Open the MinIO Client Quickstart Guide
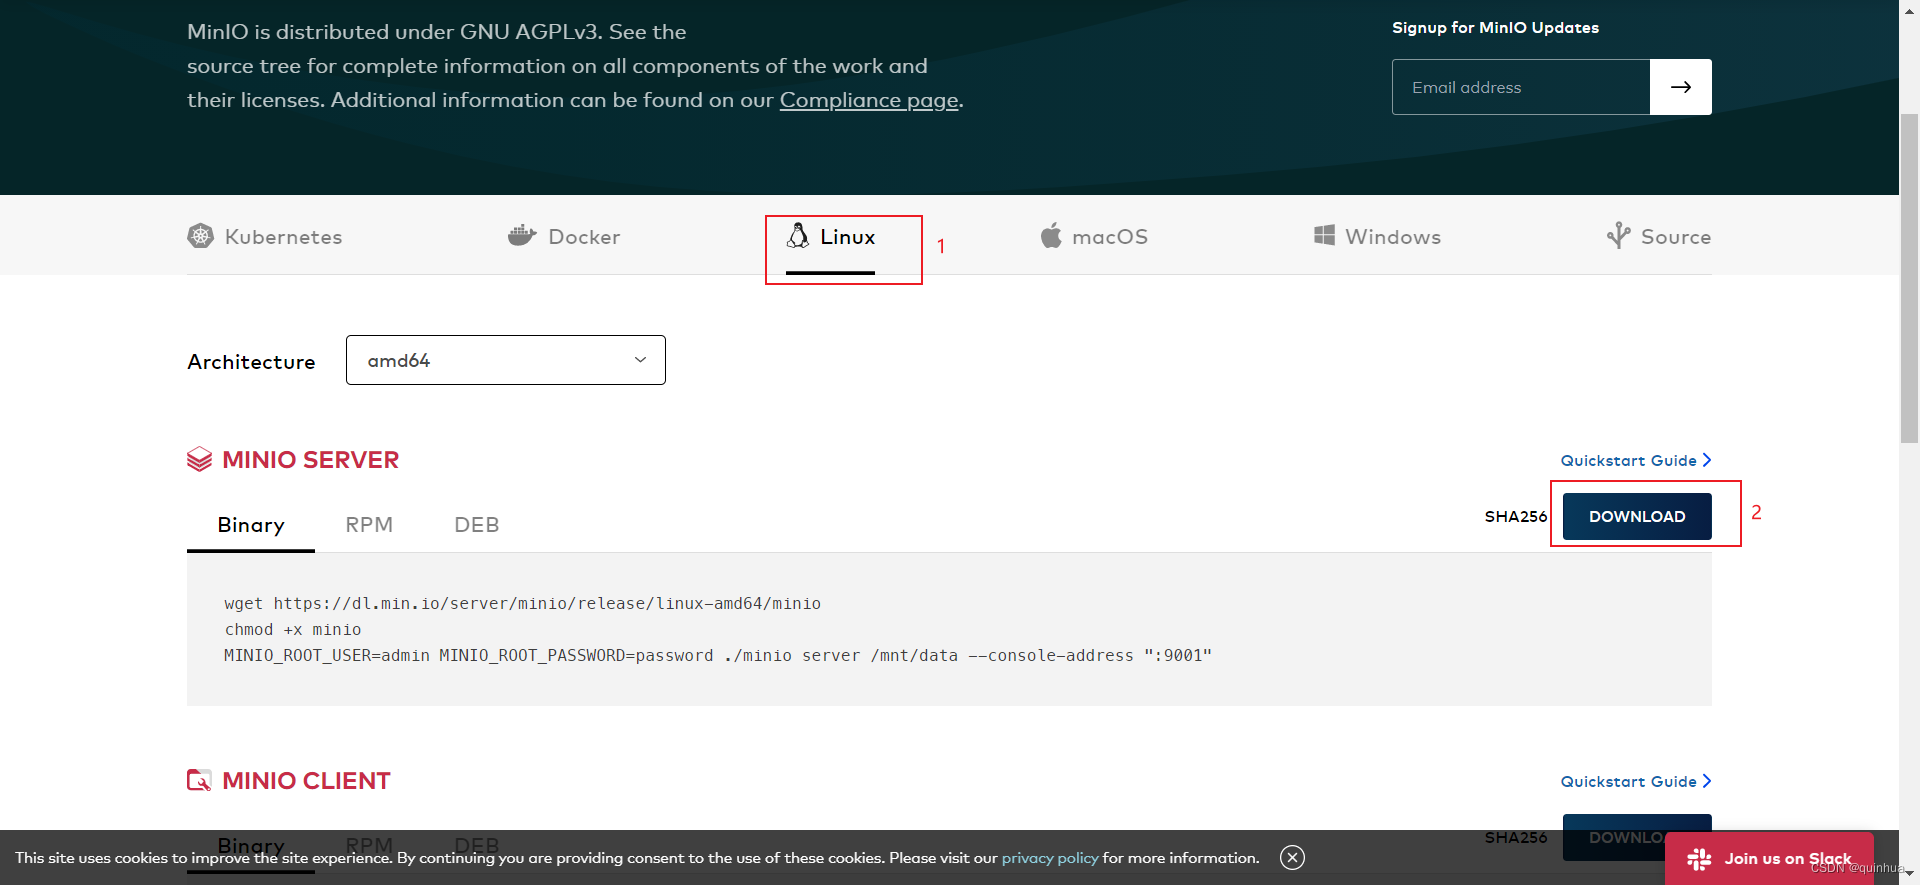1920x885 pixels. click(x=1636, y=781)
